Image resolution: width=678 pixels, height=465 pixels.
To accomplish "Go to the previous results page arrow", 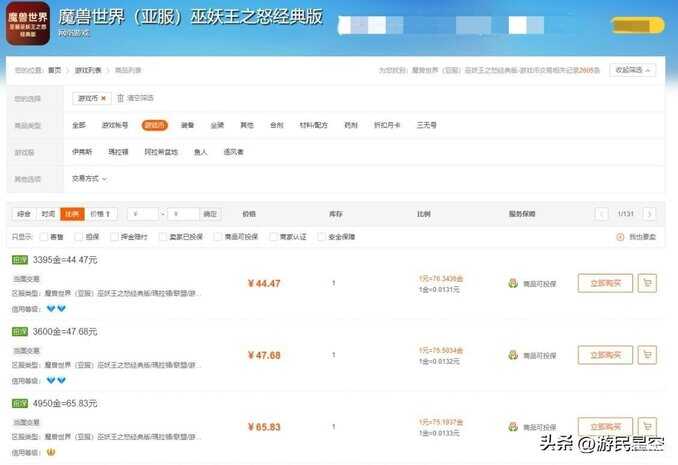I will click(x=602, y=214).
